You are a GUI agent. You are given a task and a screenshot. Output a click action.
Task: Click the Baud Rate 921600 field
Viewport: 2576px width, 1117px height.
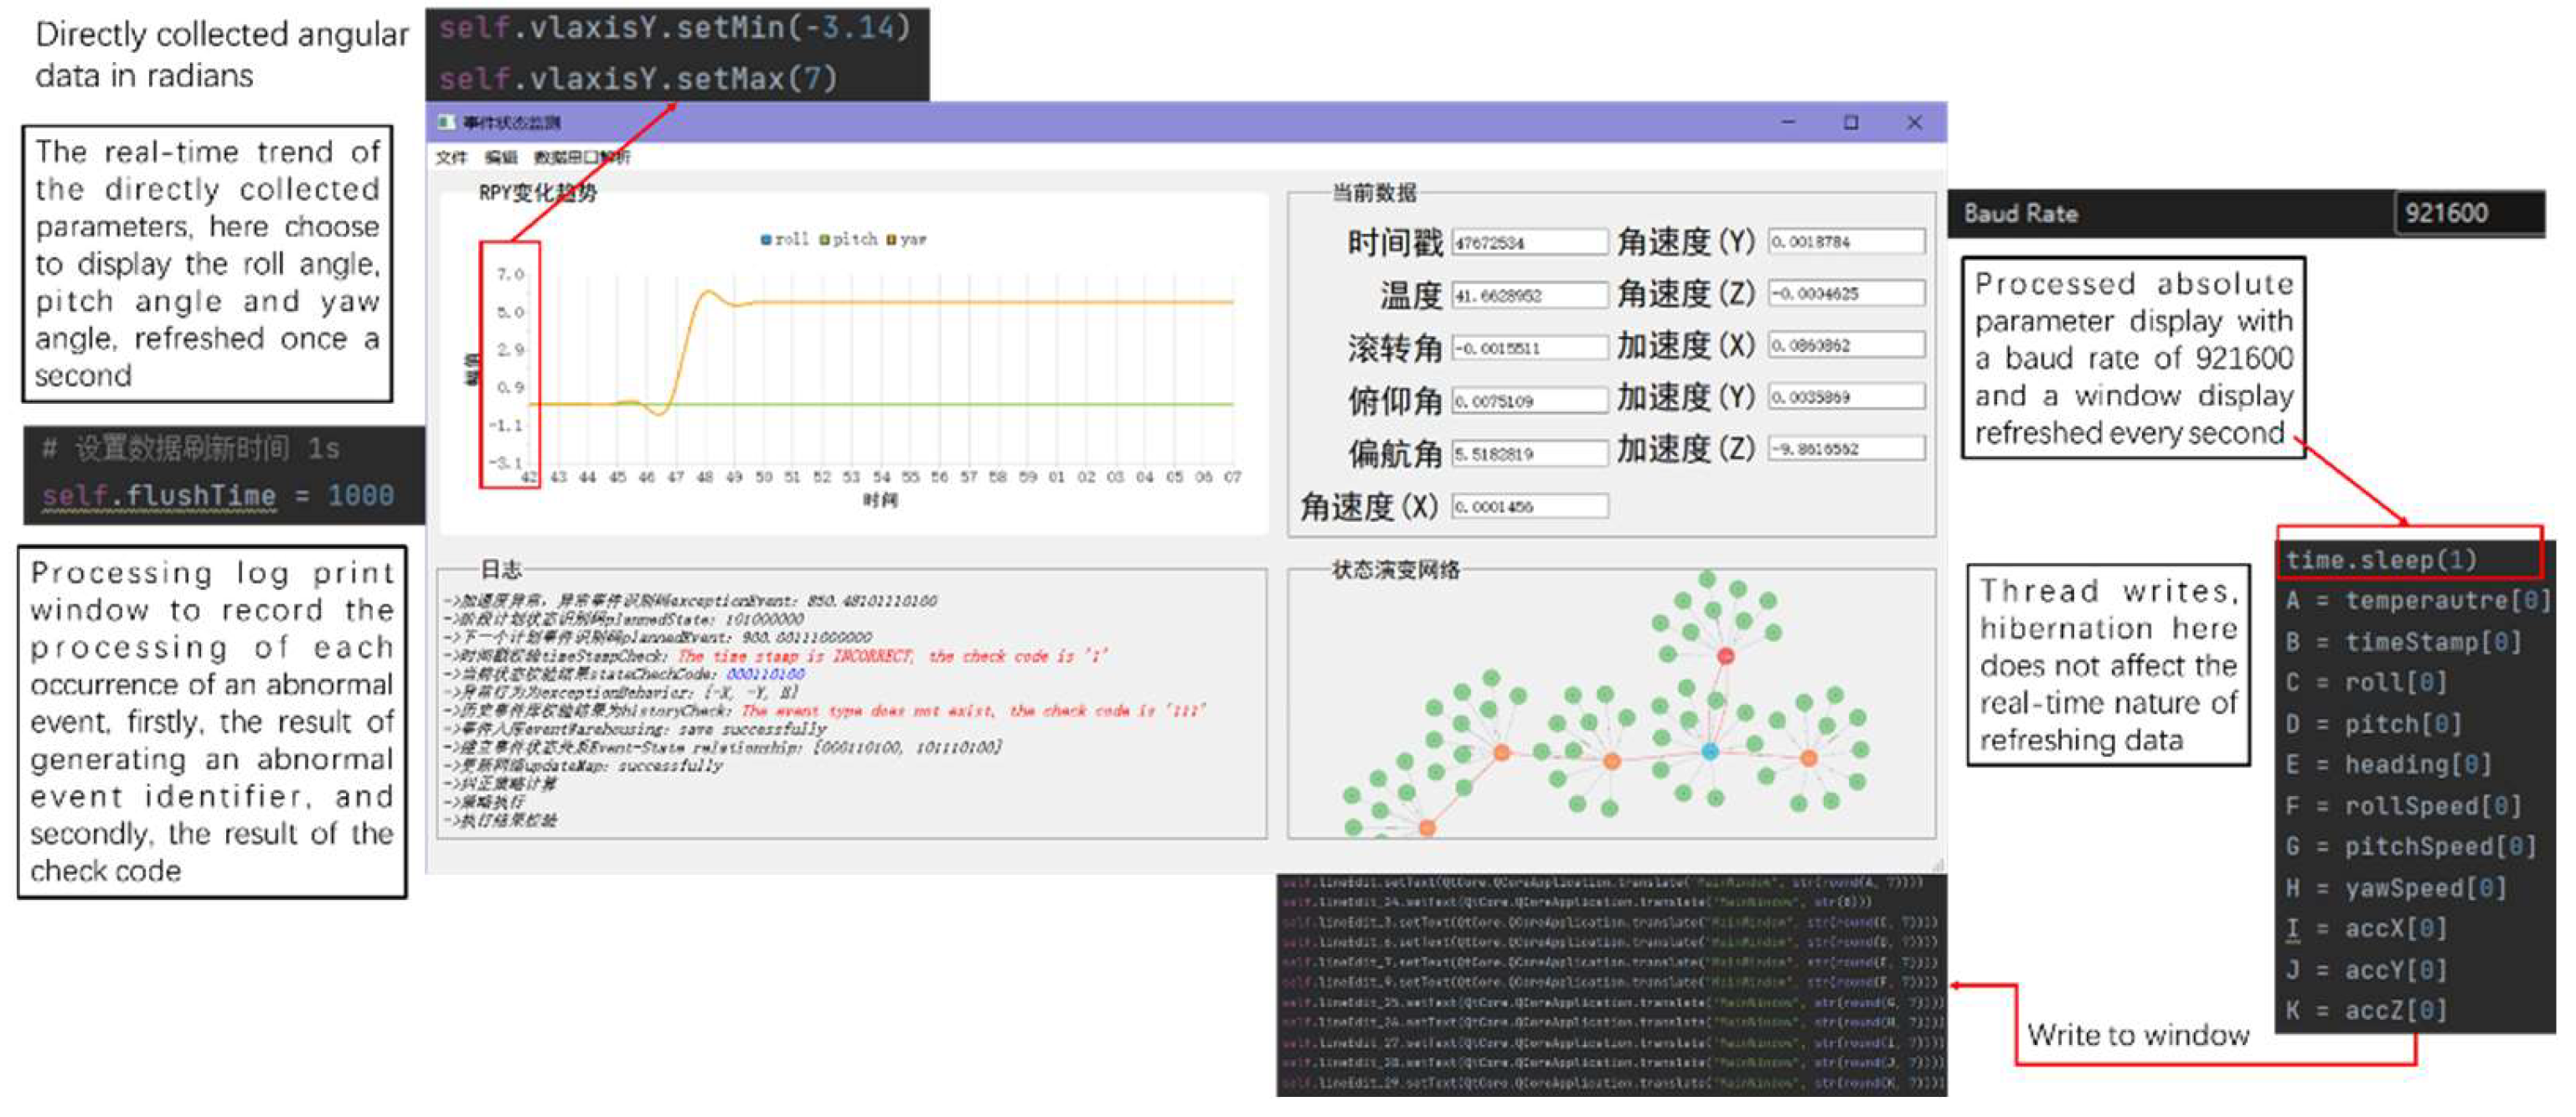pos(2466,213)
